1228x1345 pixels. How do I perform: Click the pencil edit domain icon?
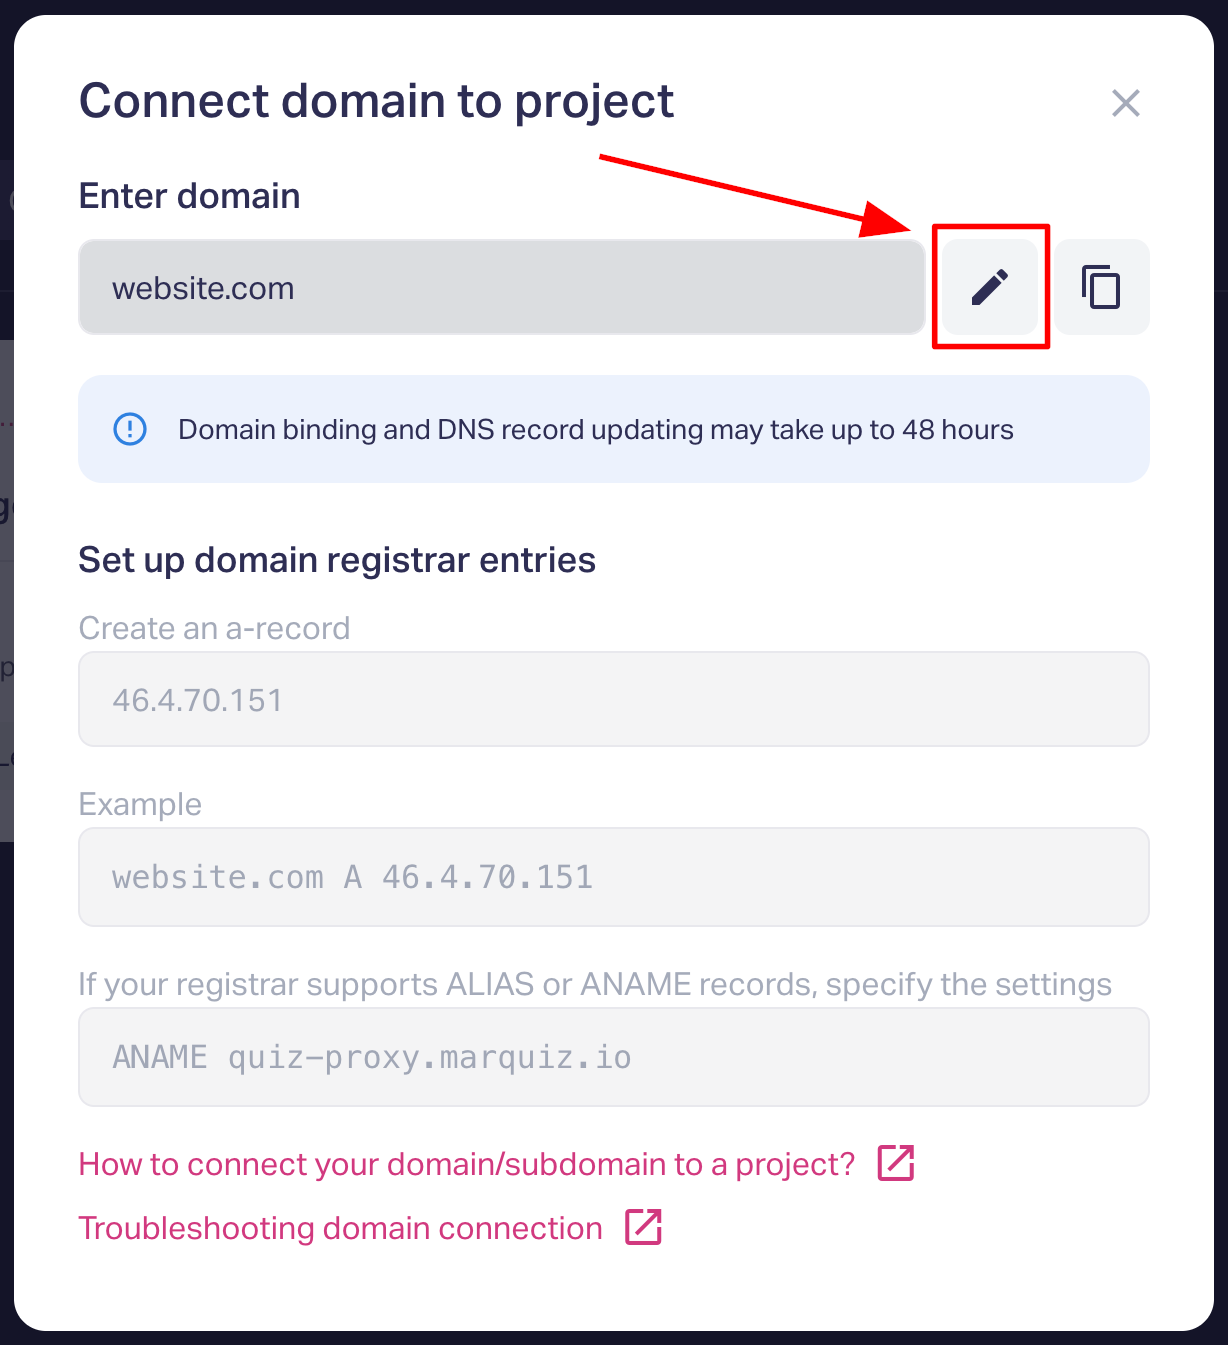[x=990, y=287]
